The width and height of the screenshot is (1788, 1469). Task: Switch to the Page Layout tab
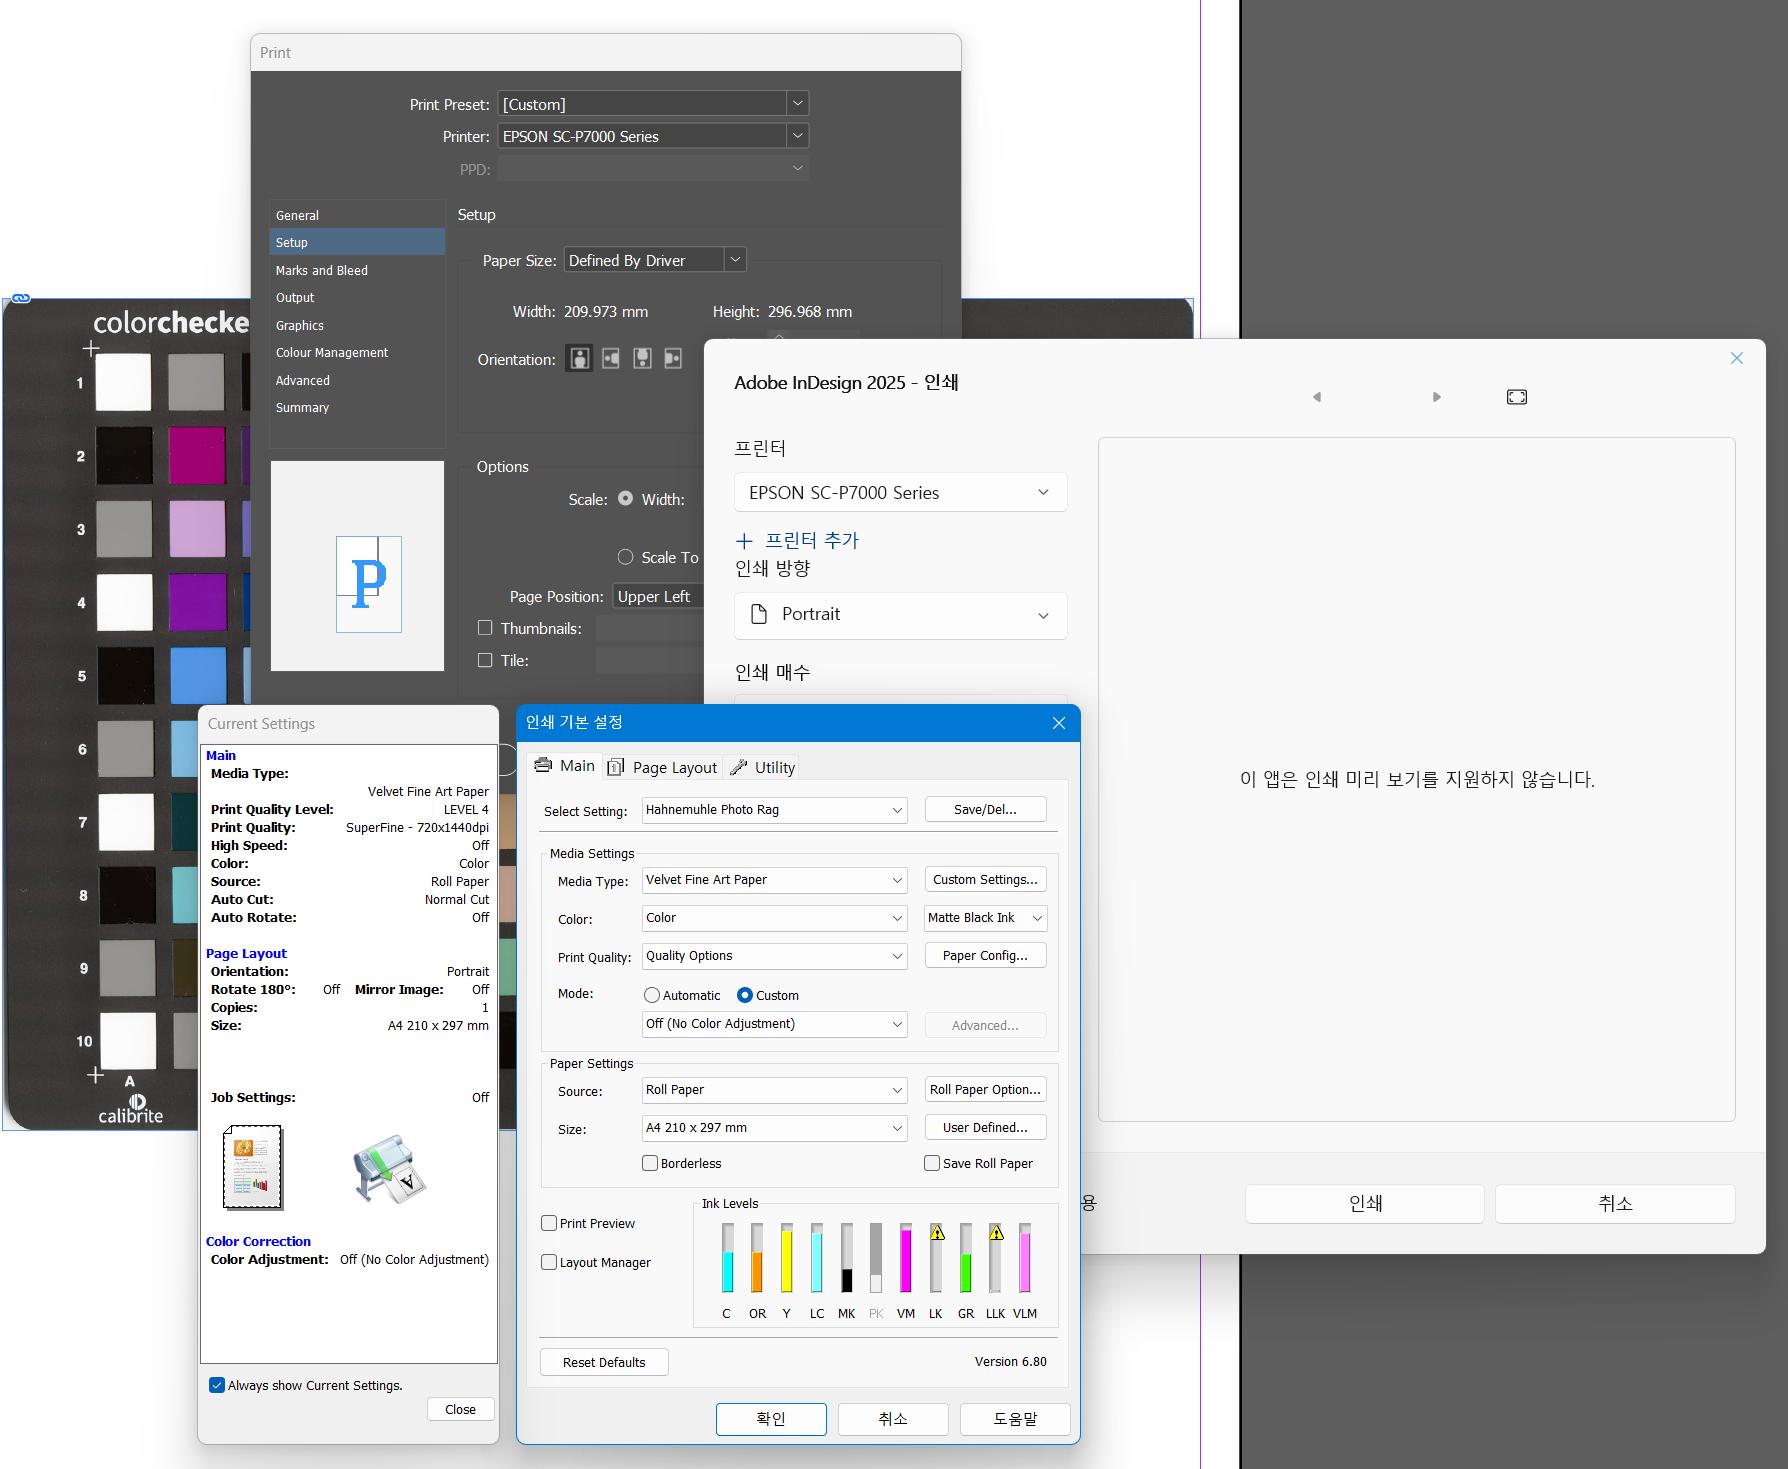point(662,767)
